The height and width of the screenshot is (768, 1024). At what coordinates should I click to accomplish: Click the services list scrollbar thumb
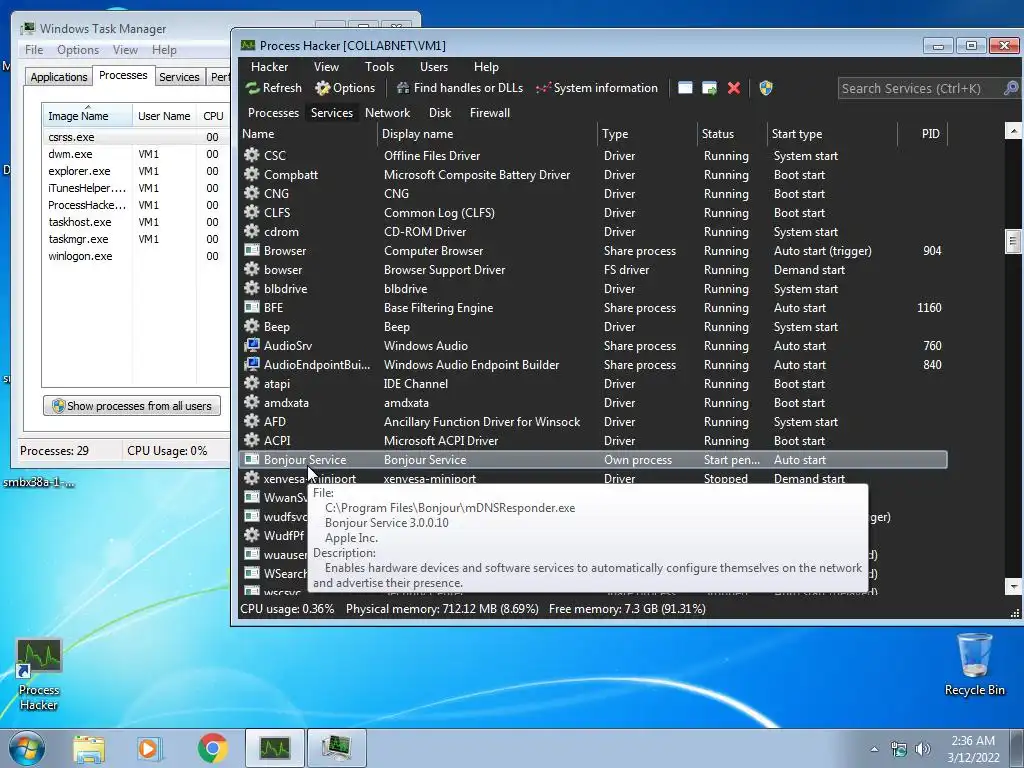(x=1013, y=241)
